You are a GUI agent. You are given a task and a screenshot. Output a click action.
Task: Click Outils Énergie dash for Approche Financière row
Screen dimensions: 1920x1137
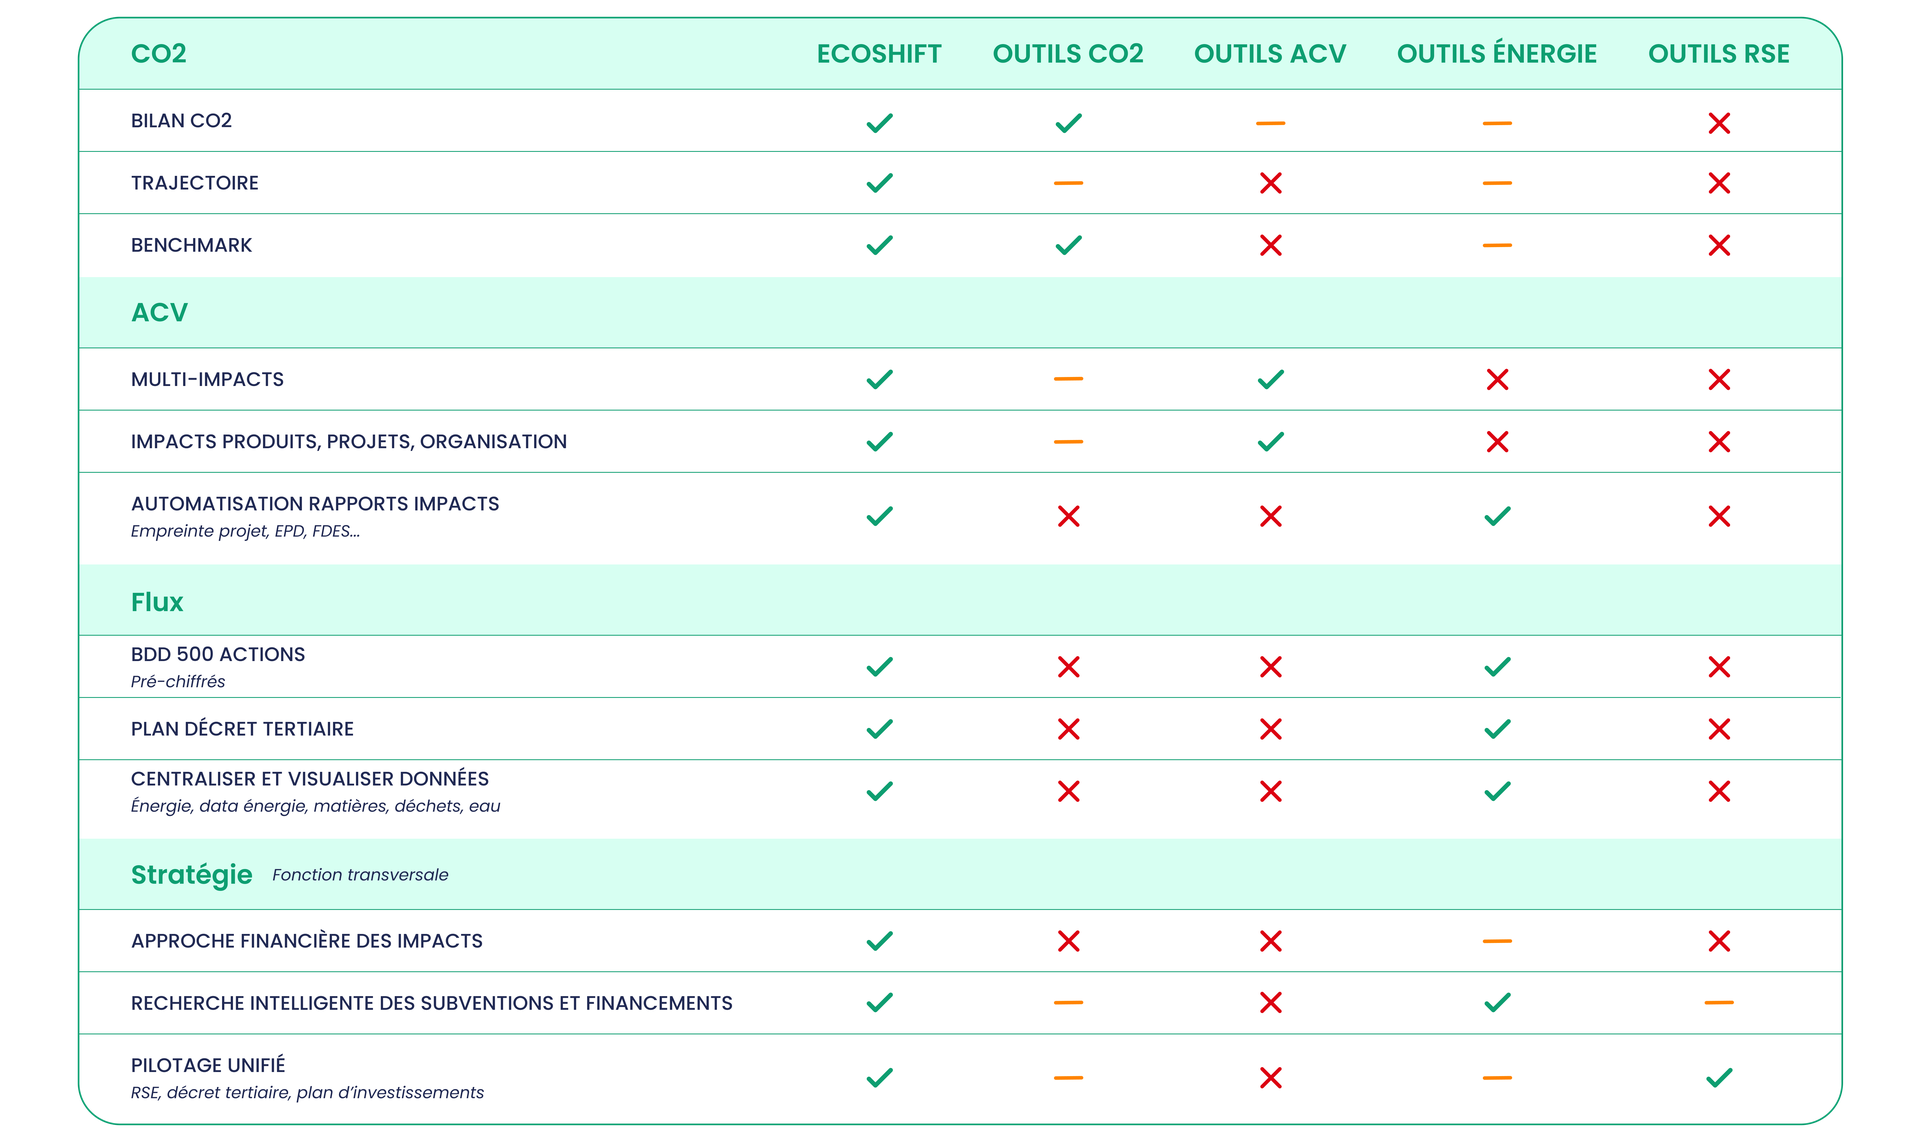(x=1497, y=941)
